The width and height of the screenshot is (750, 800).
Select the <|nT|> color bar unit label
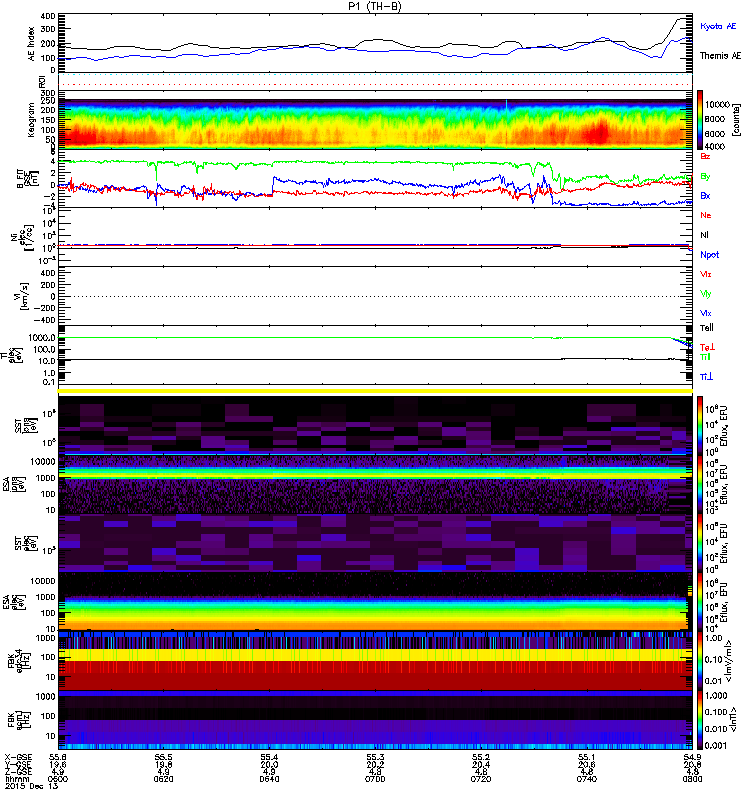[735, 720]
